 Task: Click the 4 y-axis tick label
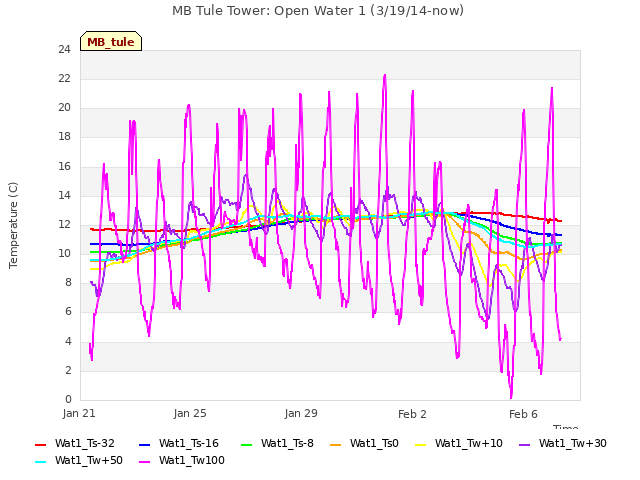click(x=68, y=341)
